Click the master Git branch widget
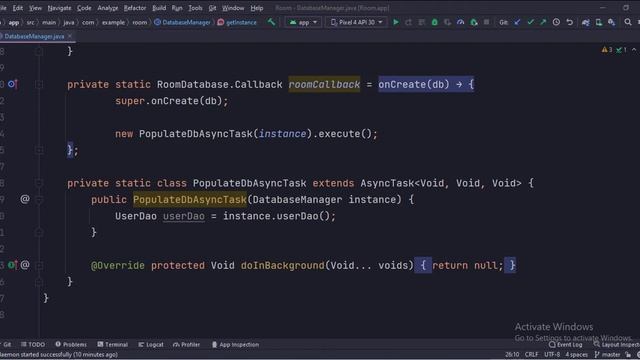Image resolution: width=640 pixels, height=360 pixels. [607, 355]
